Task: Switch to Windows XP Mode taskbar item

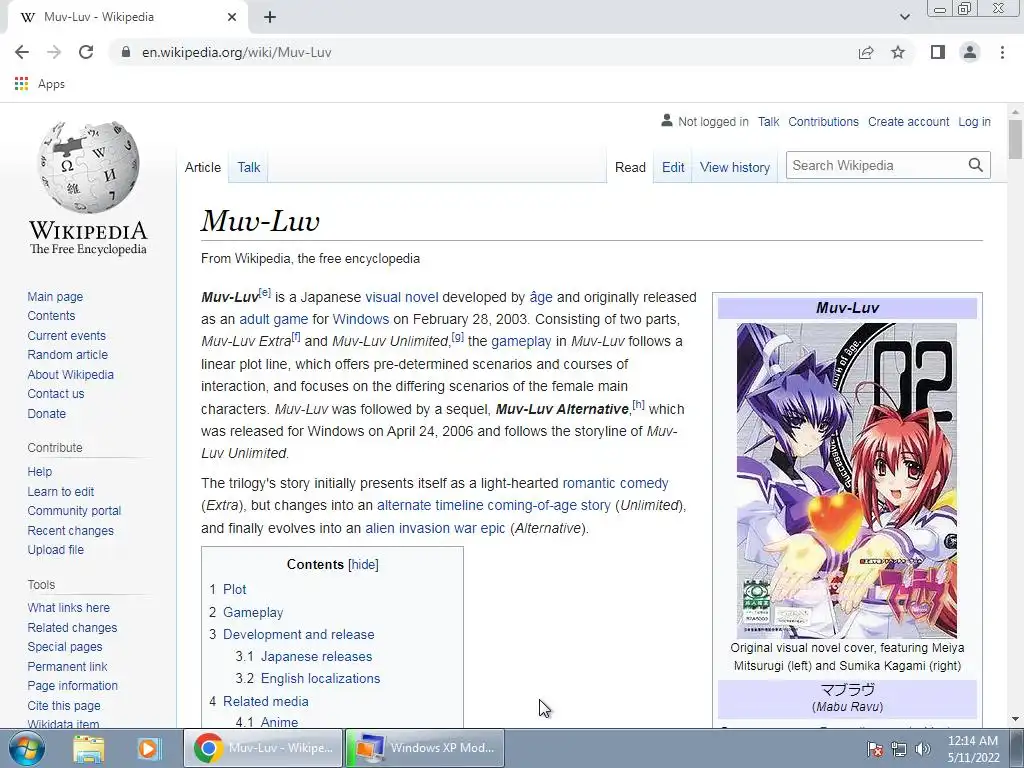Action: coord(425,748)
